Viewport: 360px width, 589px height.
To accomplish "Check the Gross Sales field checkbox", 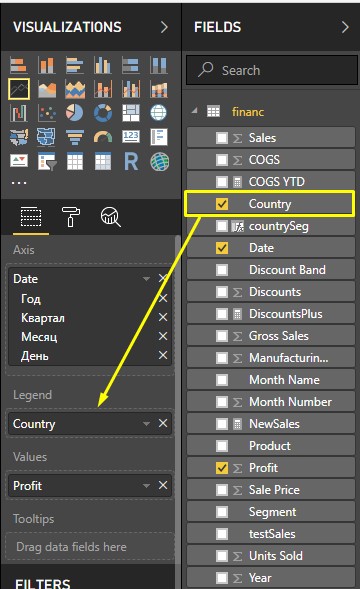I will point(222,336).
